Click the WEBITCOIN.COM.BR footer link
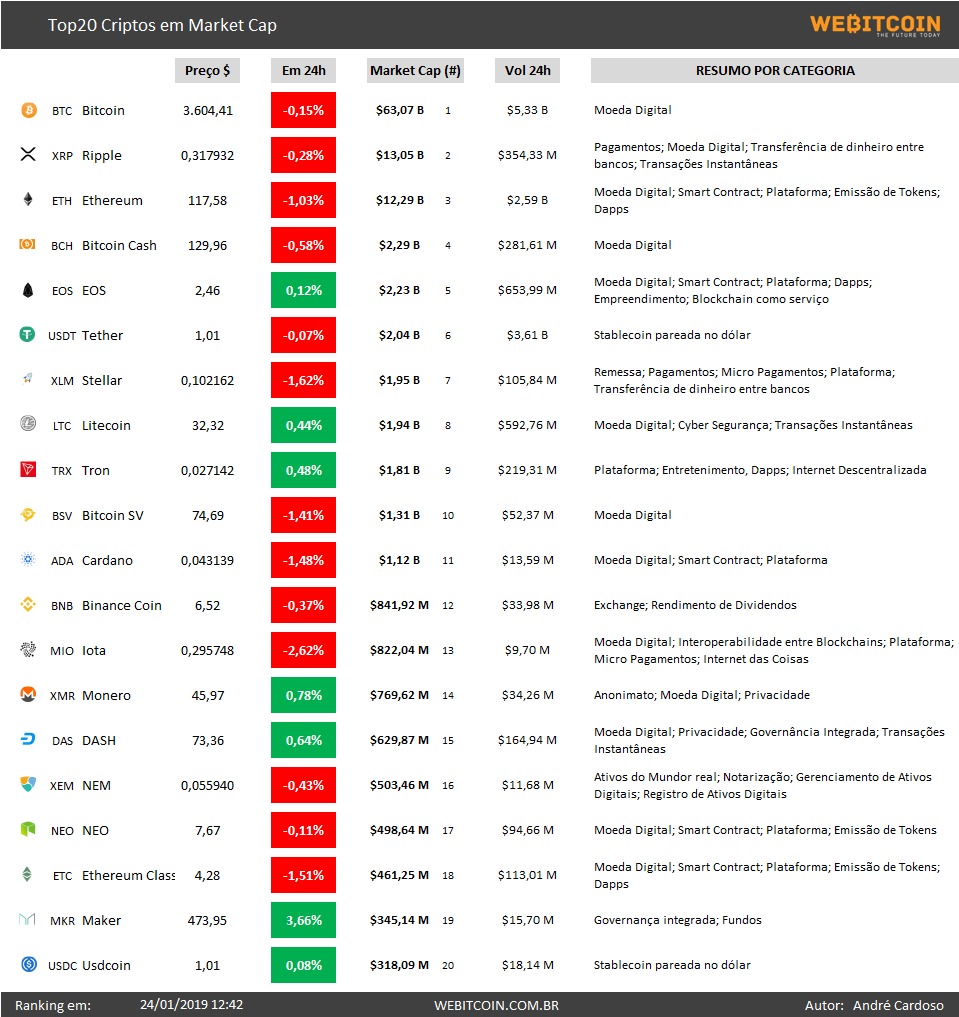The width and height of the screenshot is (959, 1017). [497, 1005]
